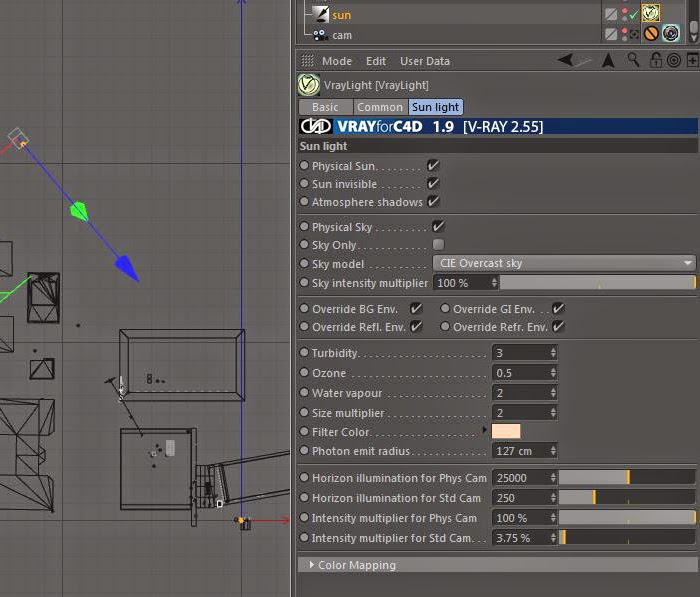Click the active camera indicator on cam row
This screenshot has height=597, width=700.
click(x=634, y=35)
